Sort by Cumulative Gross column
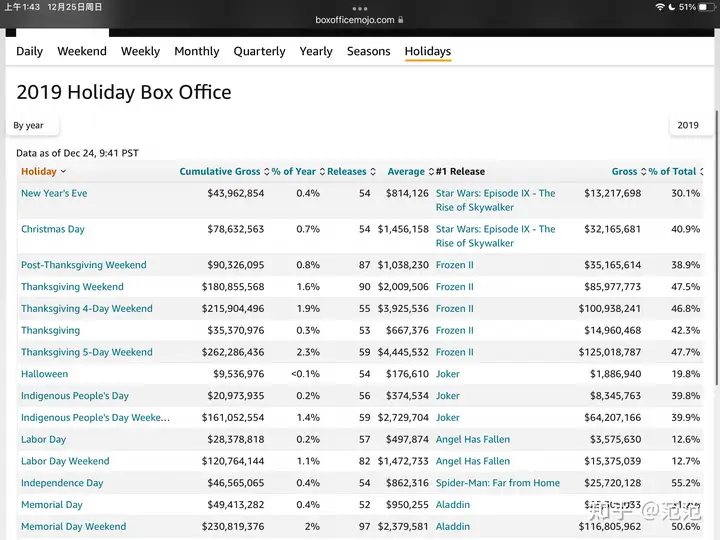Image resolution: width=720 pixels, height=540 pixels. 224,172
